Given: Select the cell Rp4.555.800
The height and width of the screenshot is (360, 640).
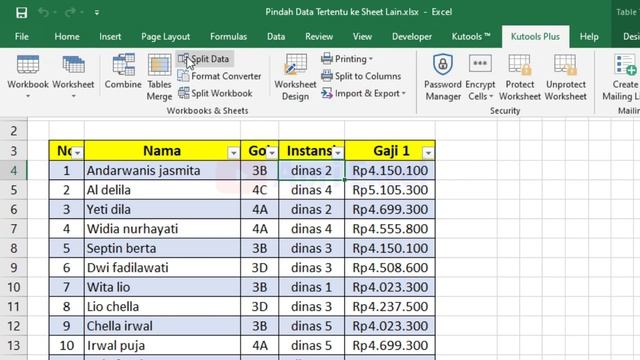Looking at the screenshot, I should coord(390,229).
